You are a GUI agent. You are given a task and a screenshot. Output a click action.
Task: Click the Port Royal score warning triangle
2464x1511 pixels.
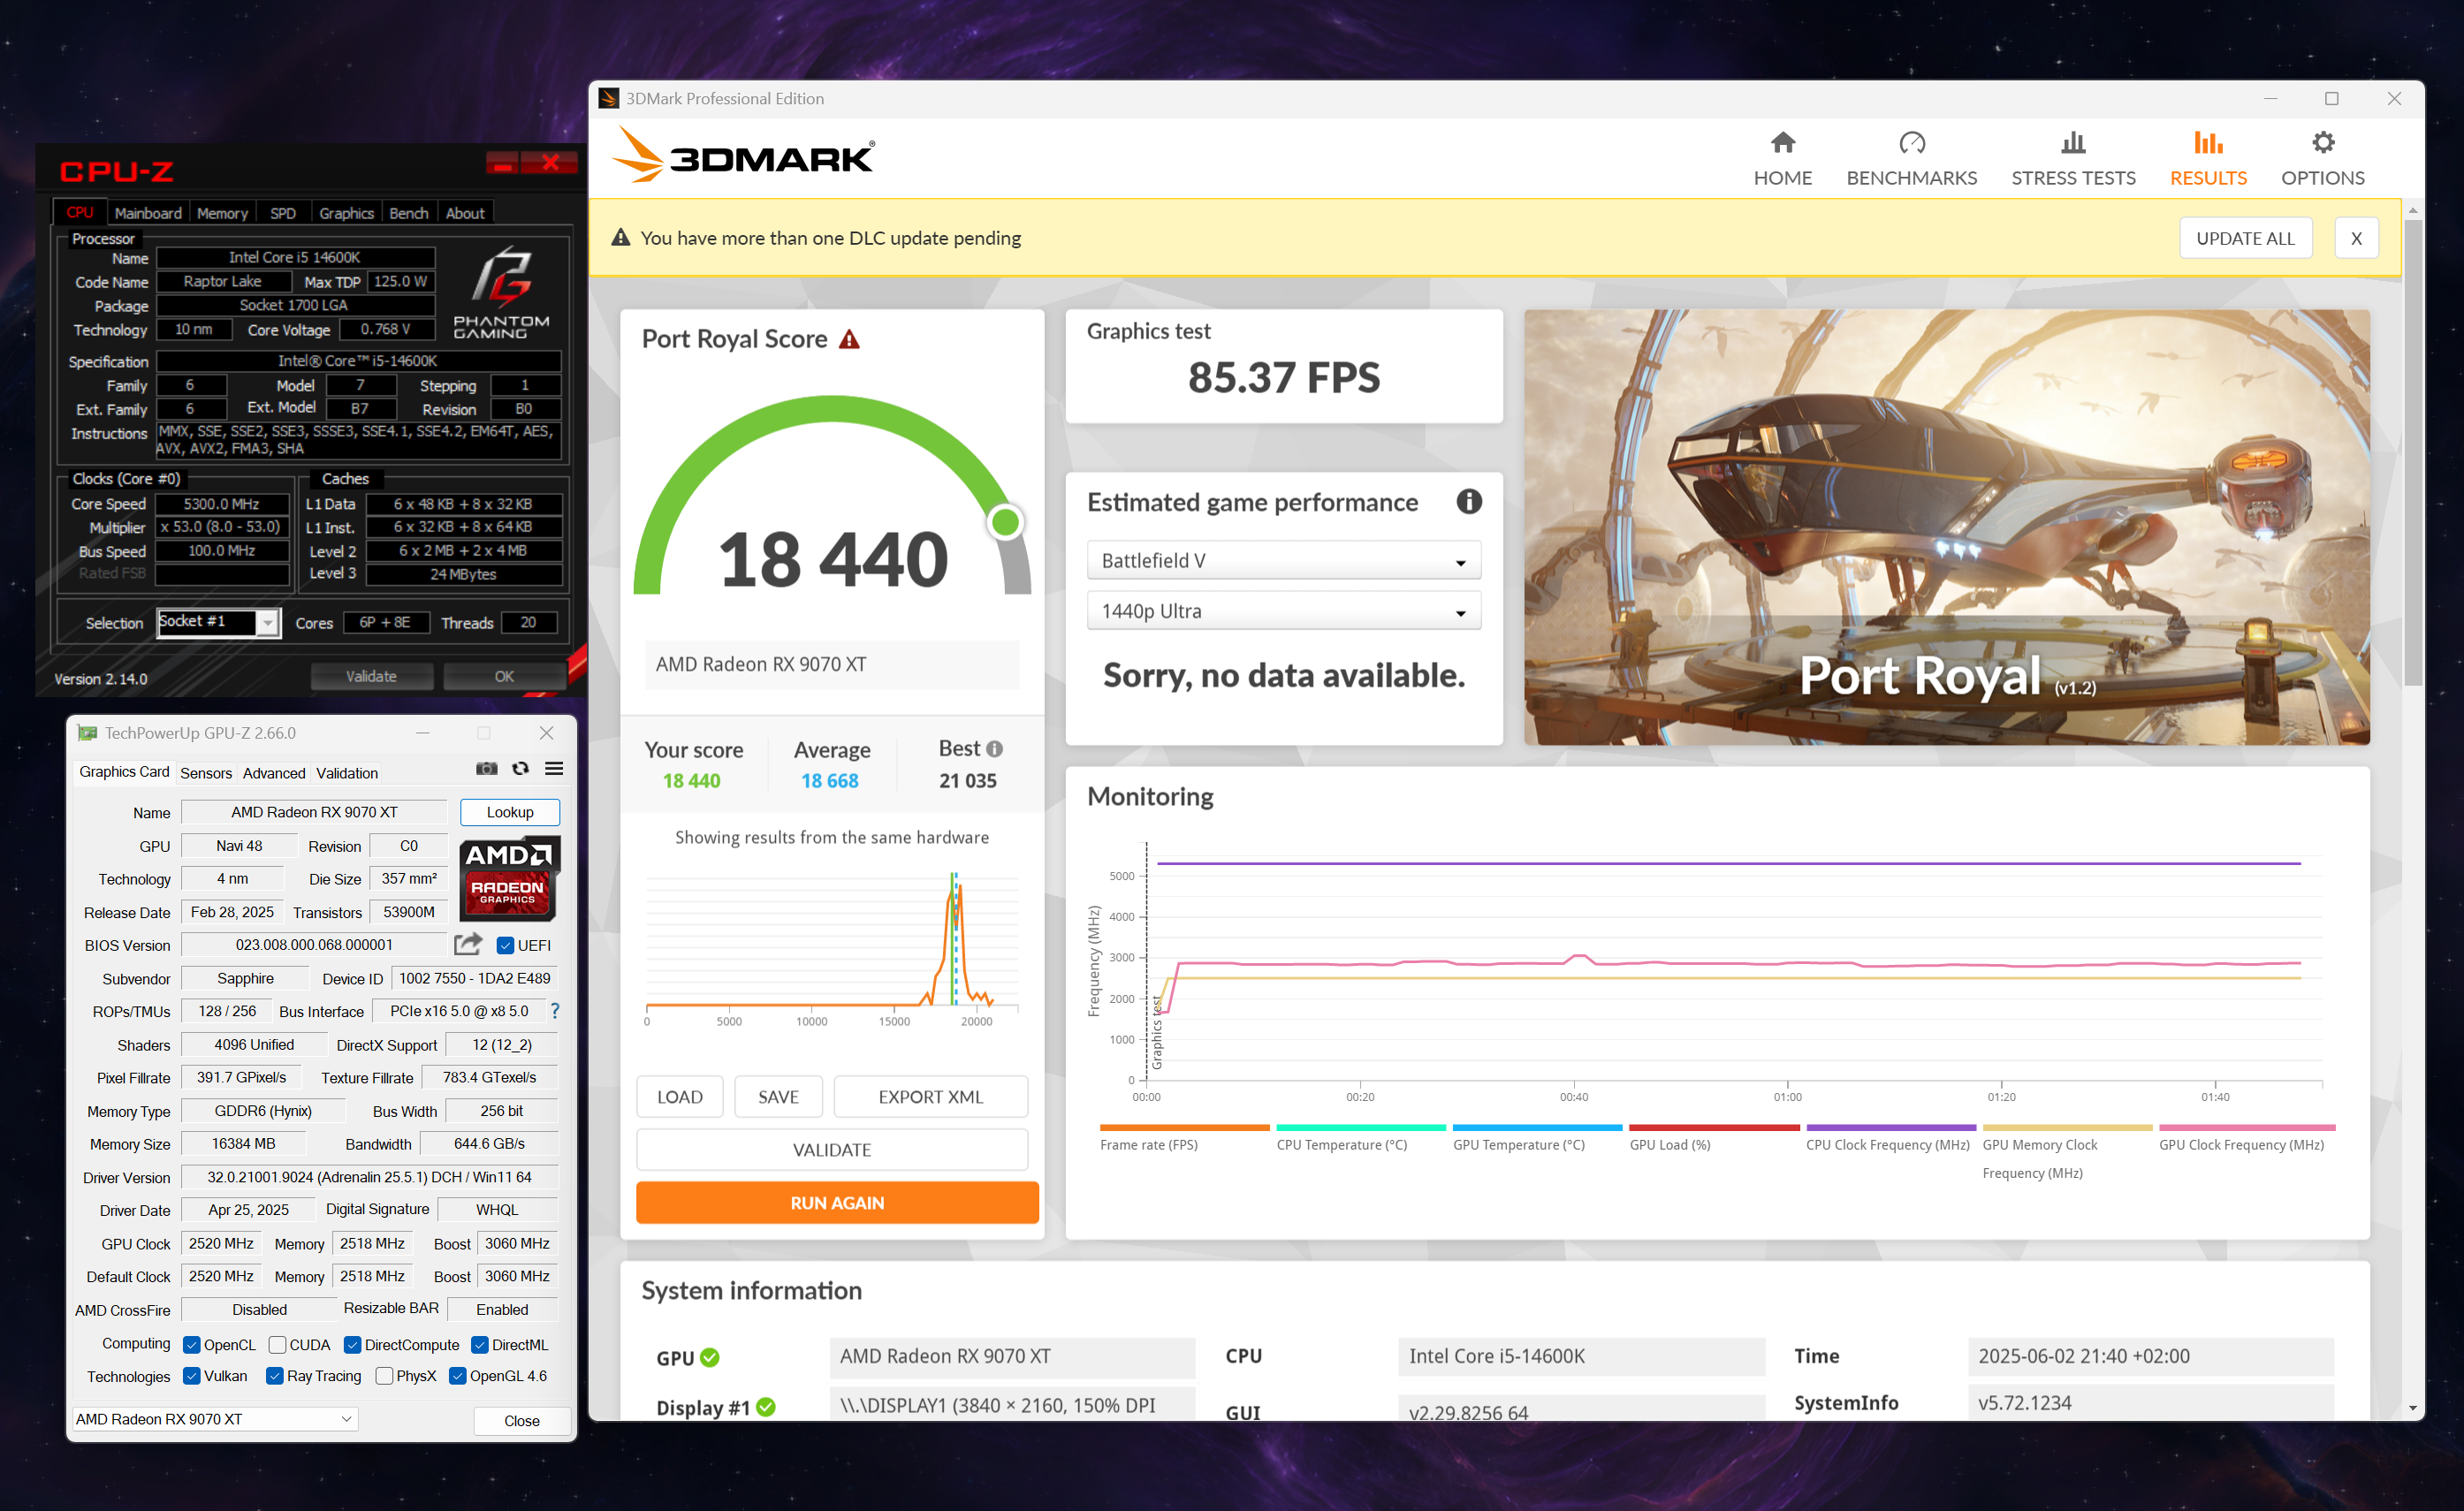point(849,340)
